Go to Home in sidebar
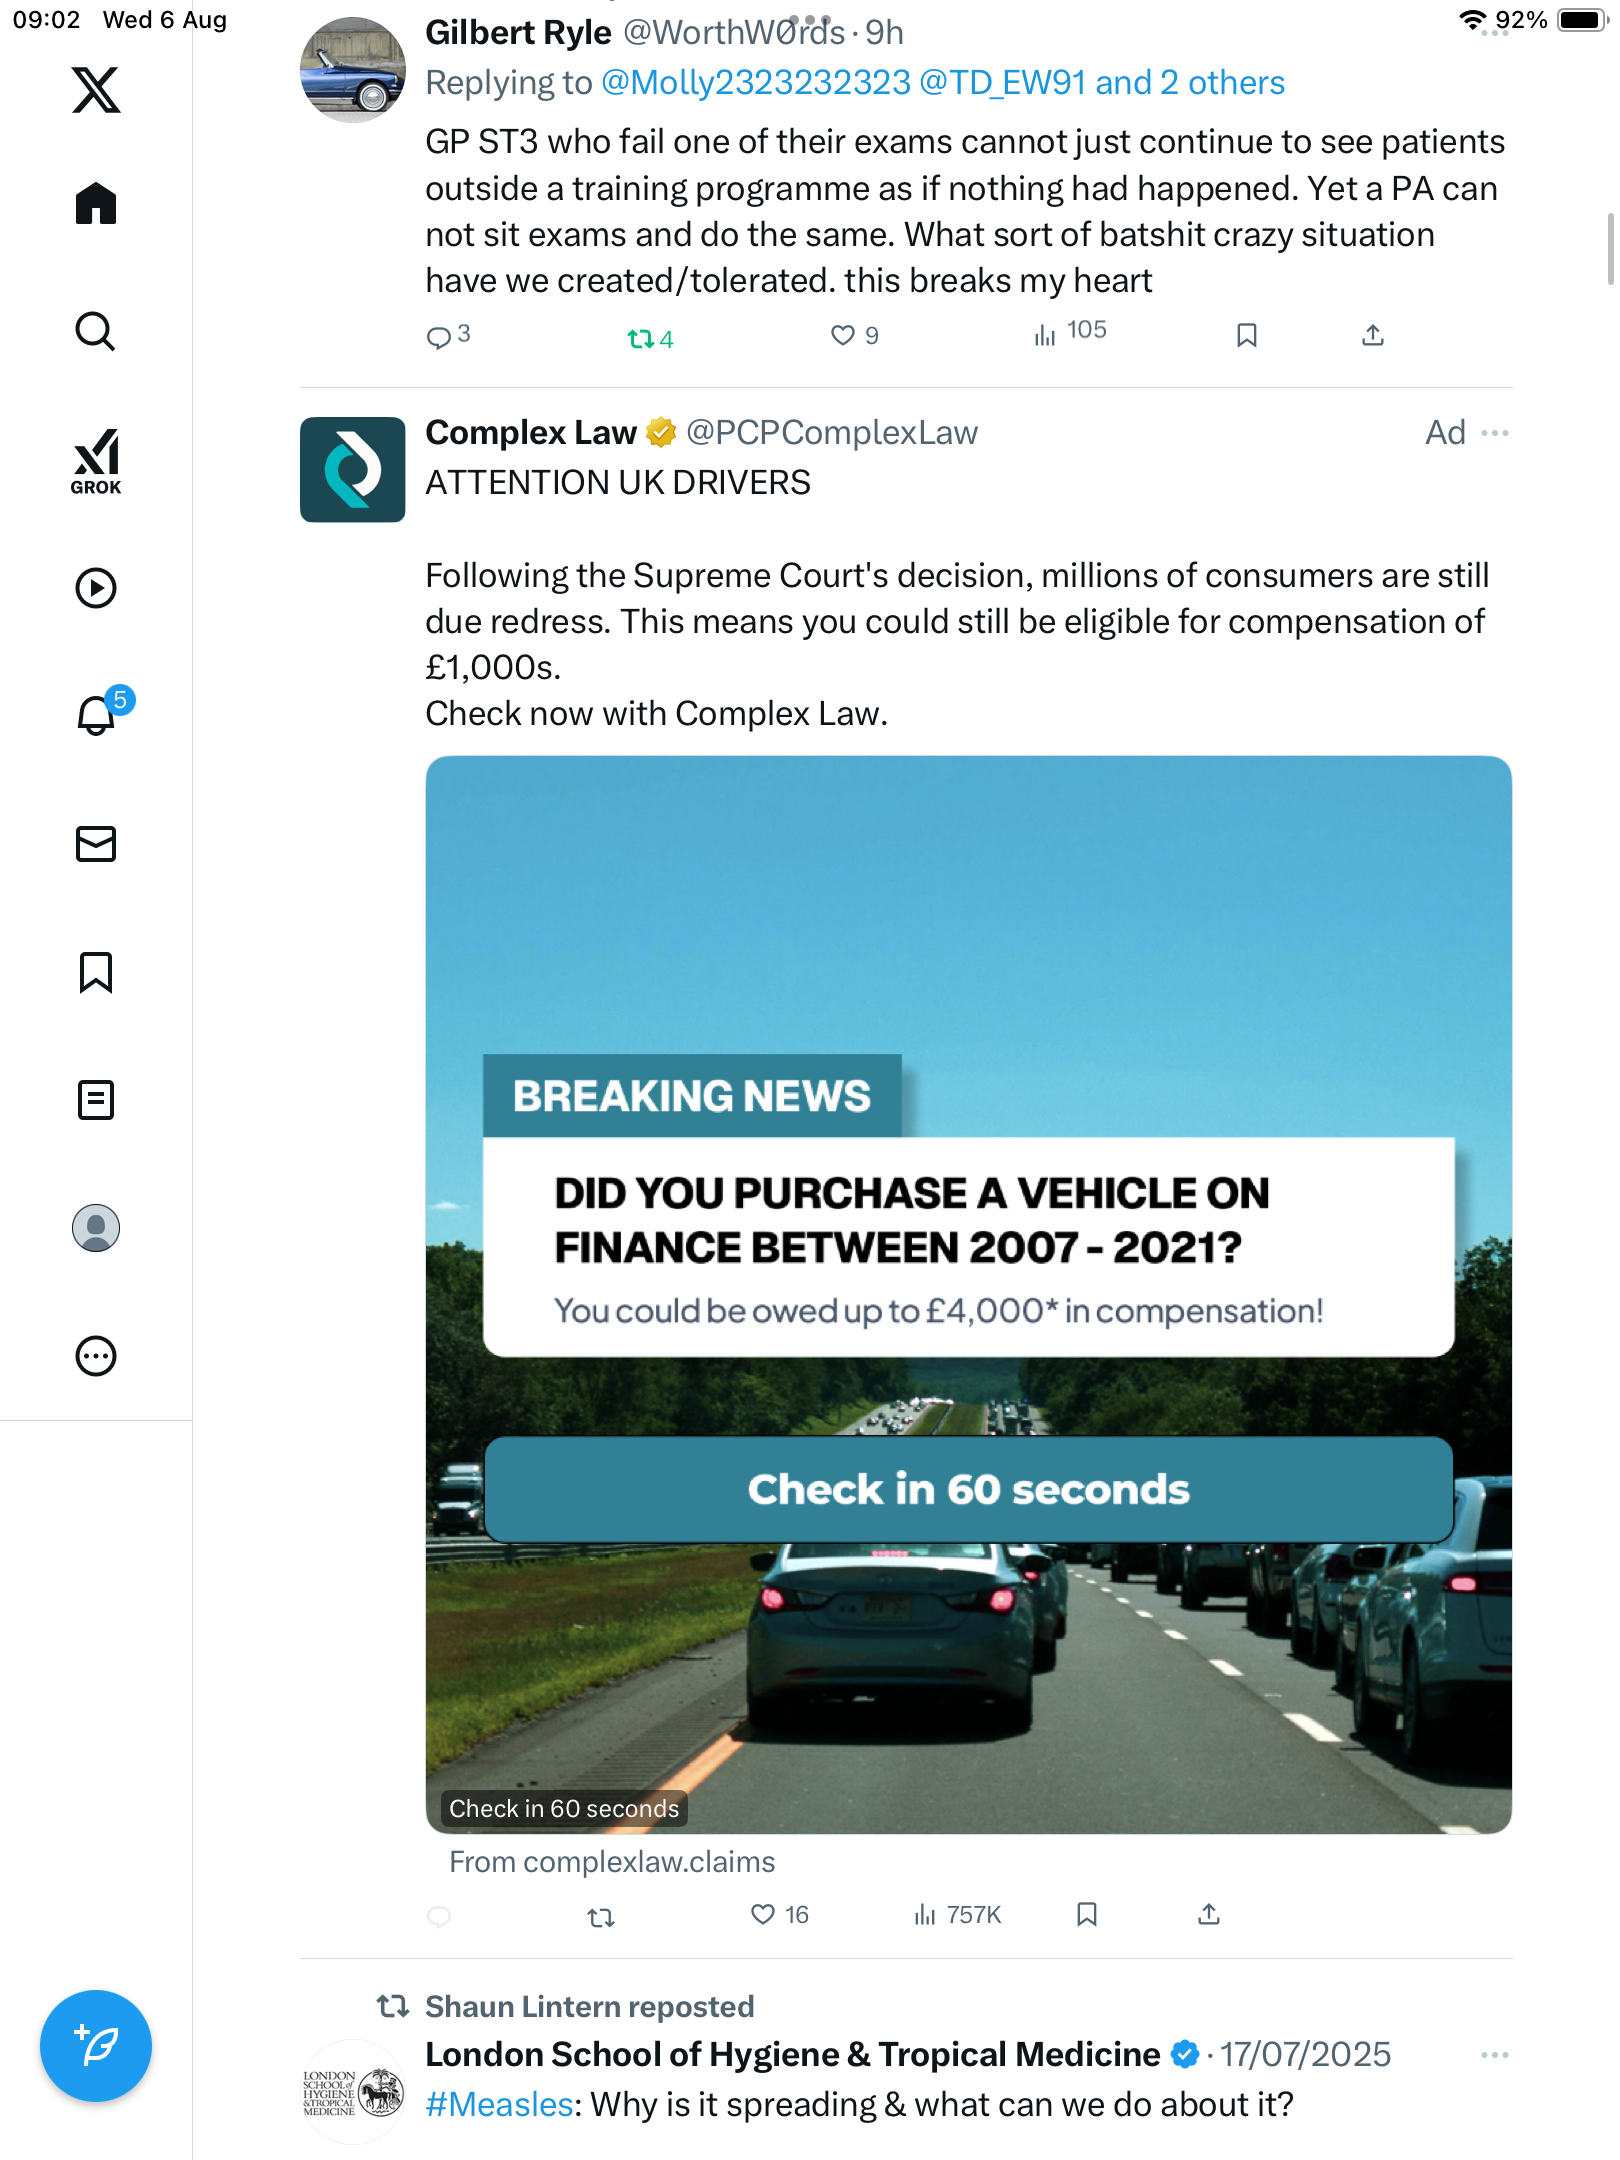 tap(96, 204)
